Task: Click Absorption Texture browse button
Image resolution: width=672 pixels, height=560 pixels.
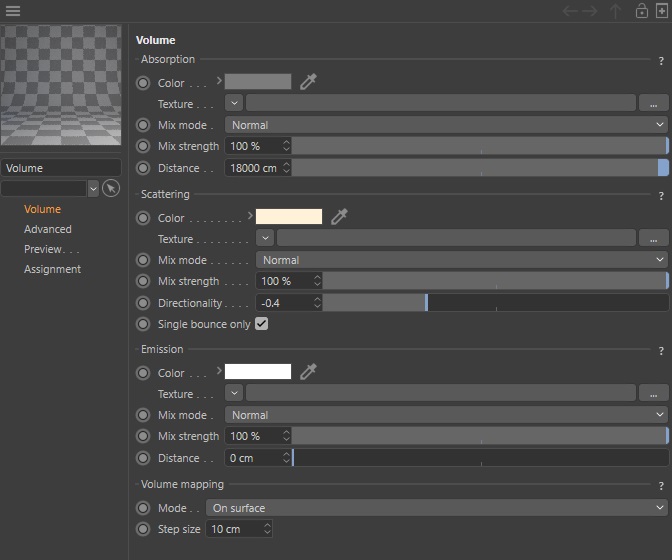Action: tap(654, 103)
